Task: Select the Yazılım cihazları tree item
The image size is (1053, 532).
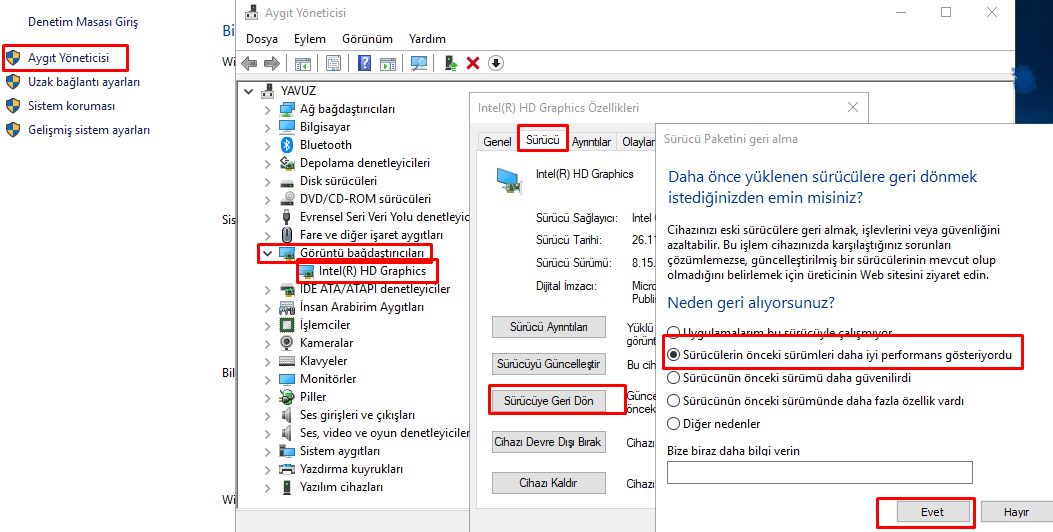Action: (341, 487)
